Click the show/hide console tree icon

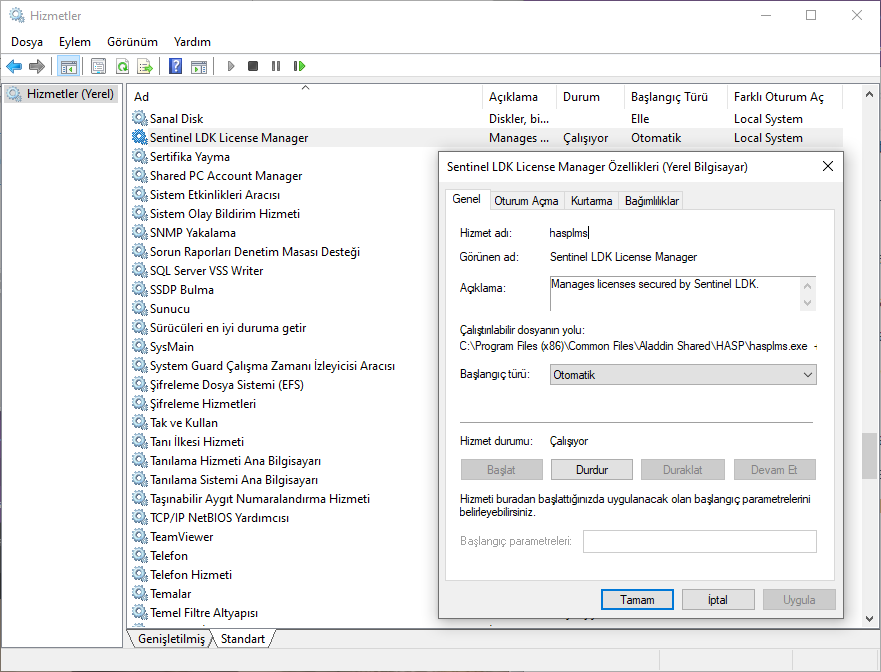tap(68, 66)
